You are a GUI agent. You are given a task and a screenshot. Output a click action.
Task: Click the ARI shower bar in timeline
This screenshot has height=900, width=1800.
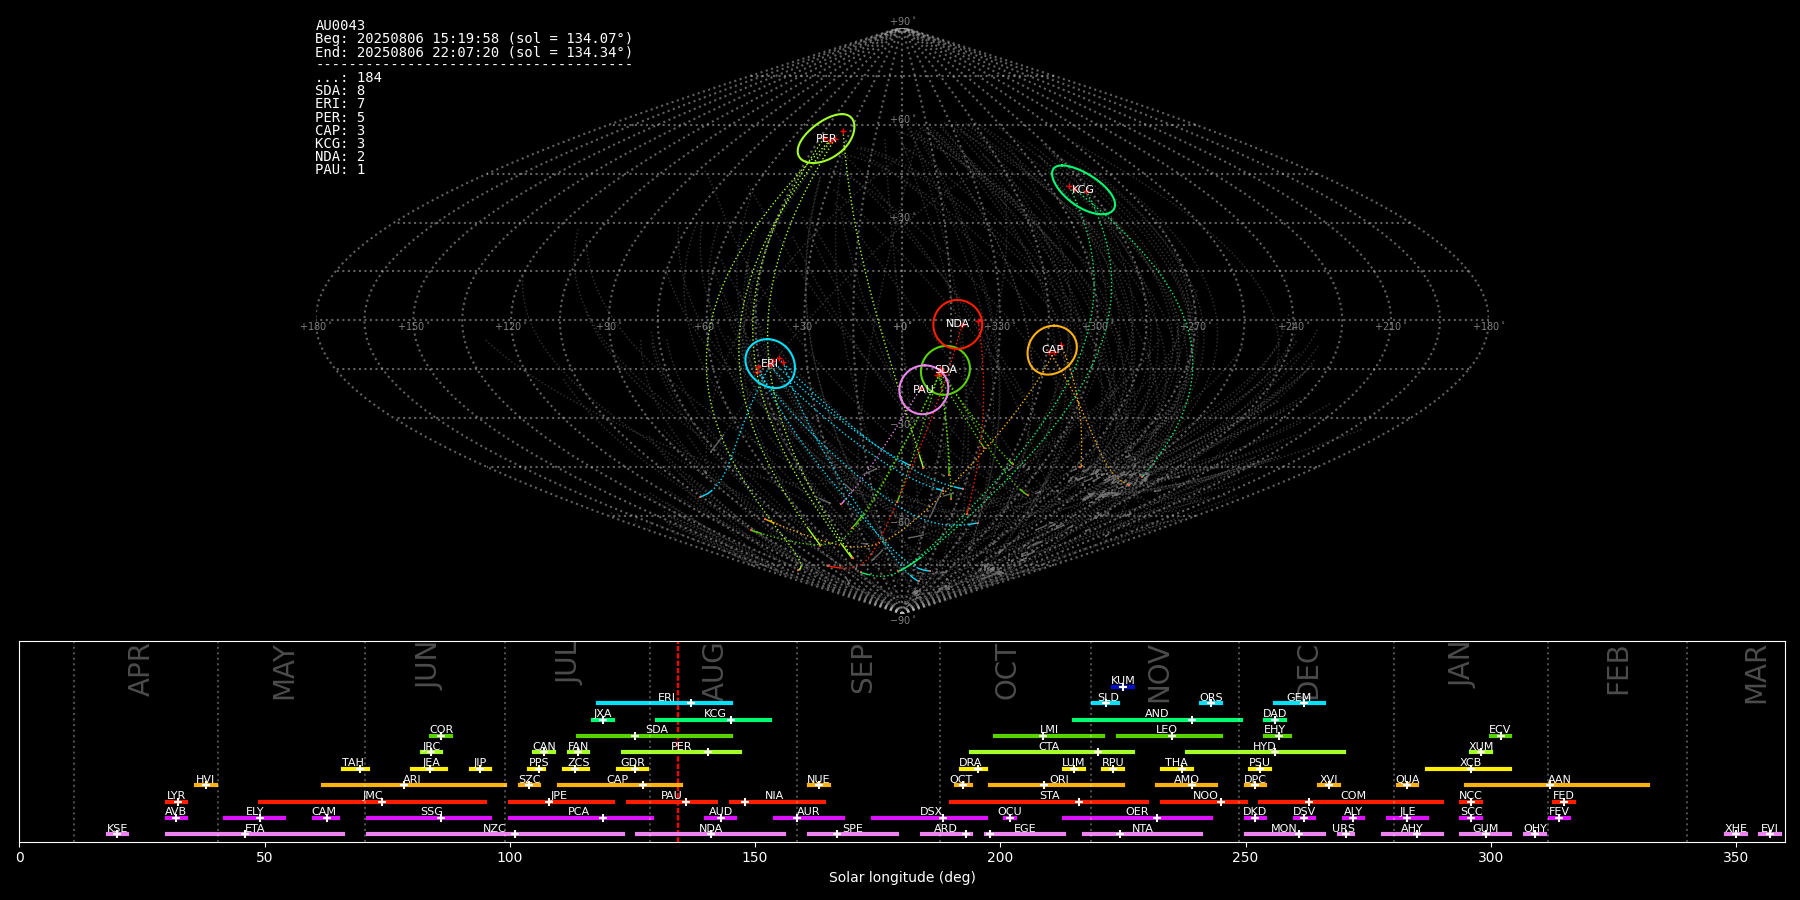[x=412, y=785]
